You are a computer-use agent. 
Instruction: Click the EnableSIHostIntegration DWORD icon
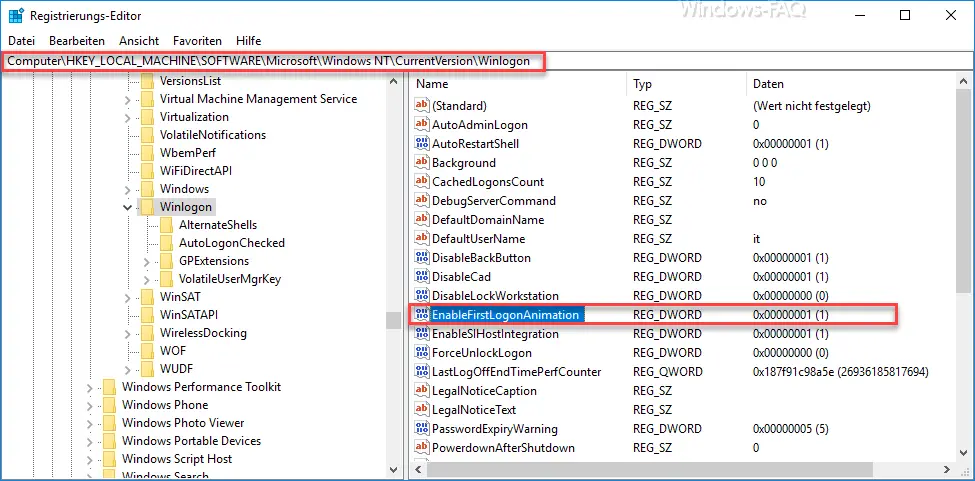point(422,334)
